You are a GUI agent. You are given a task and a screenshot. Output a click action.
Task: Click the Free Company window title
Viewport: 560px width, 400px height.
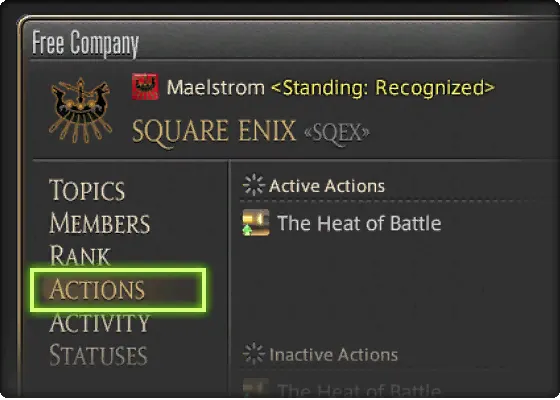click(x=85, y=43)
